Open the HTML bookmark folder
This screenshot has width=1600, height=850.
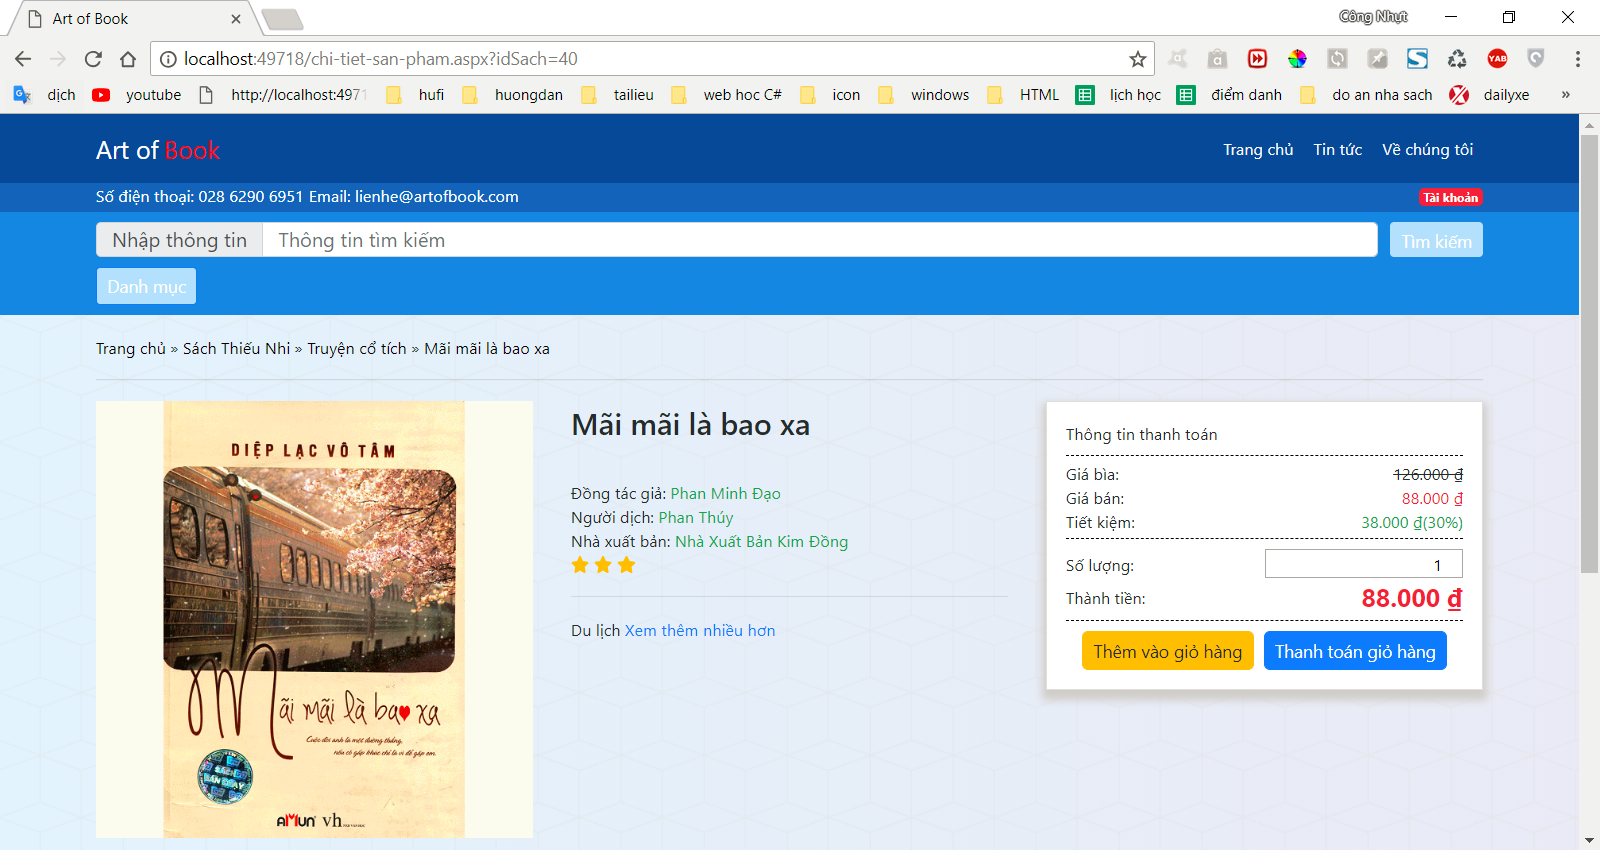pyautogui.click(x=1023, y=95)
